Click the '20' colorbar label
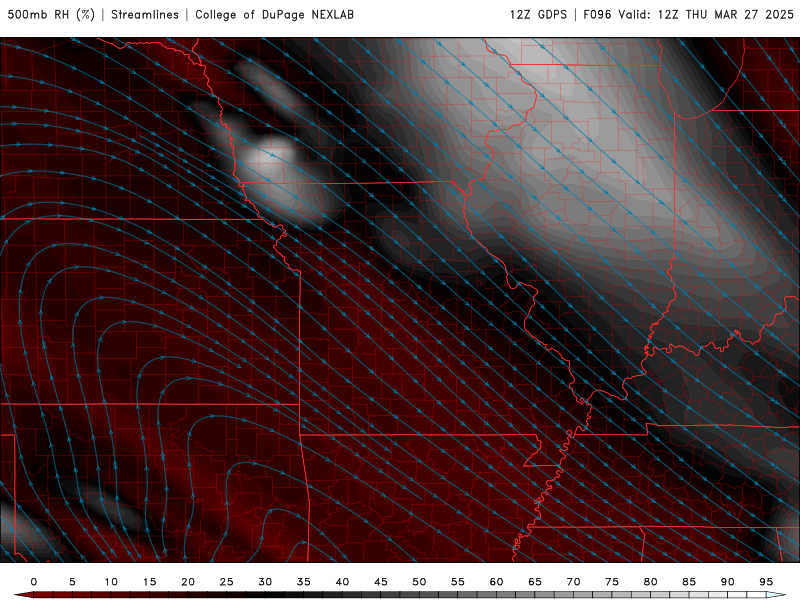The width and height of the screenshot is (800, 600). coord(188,582)
